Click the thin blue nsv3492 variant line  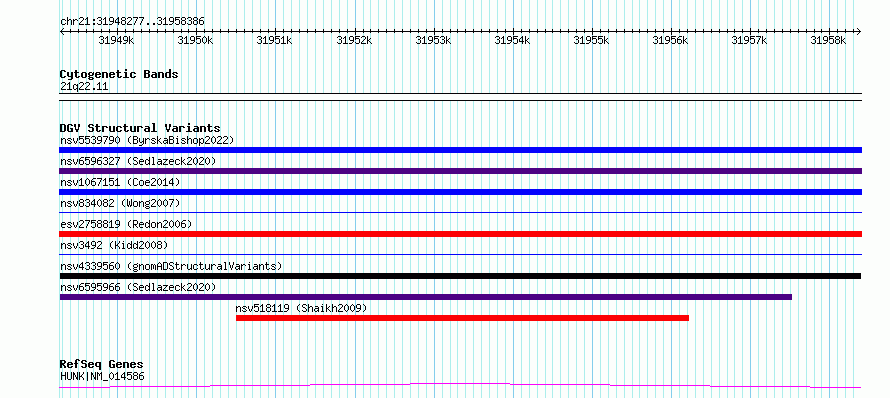(x=460, y=255)
